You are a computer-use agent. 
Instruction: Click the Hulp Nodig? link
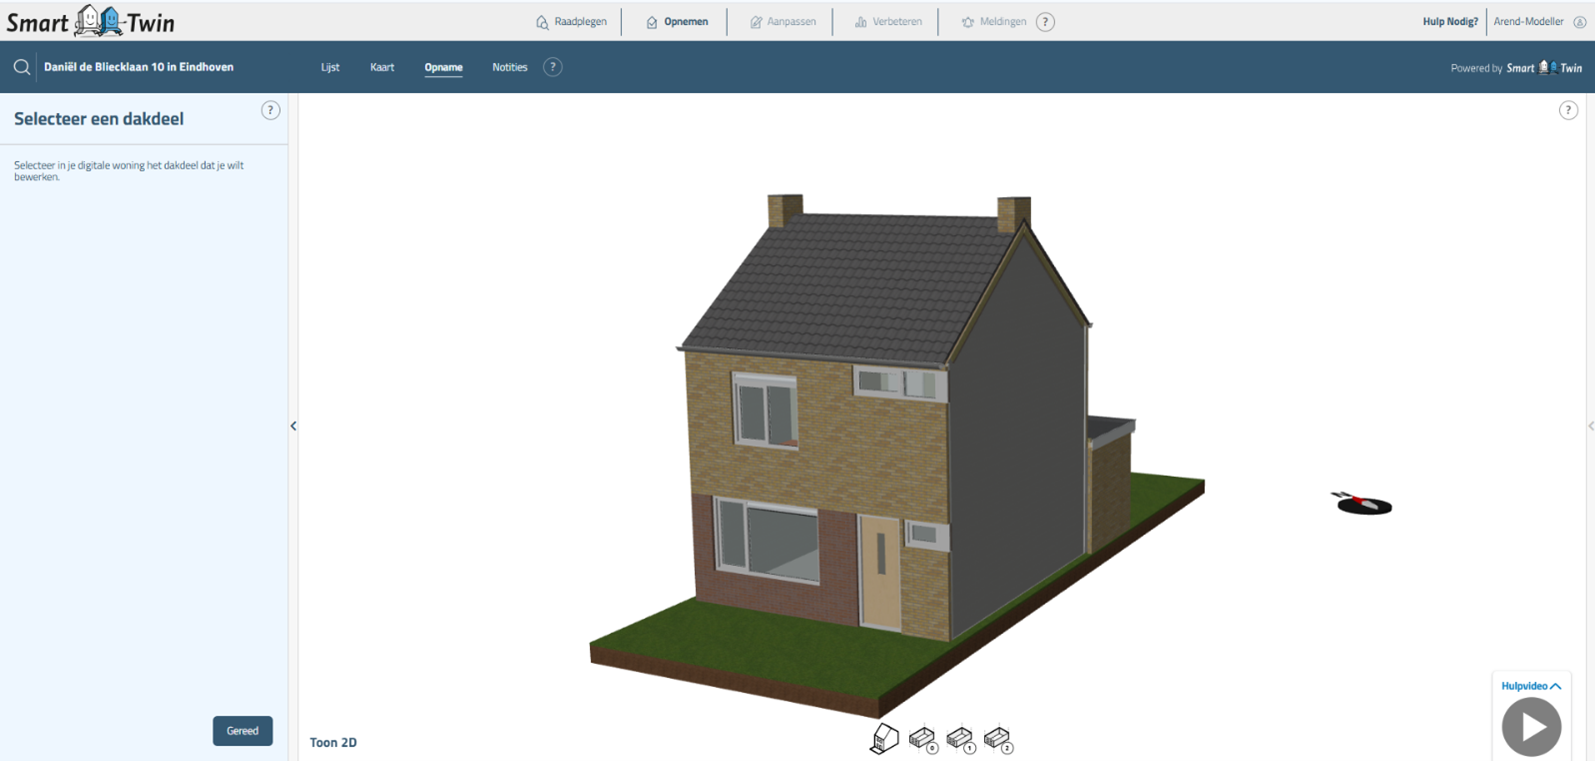pyautogui.click(x=1449, y=22)
